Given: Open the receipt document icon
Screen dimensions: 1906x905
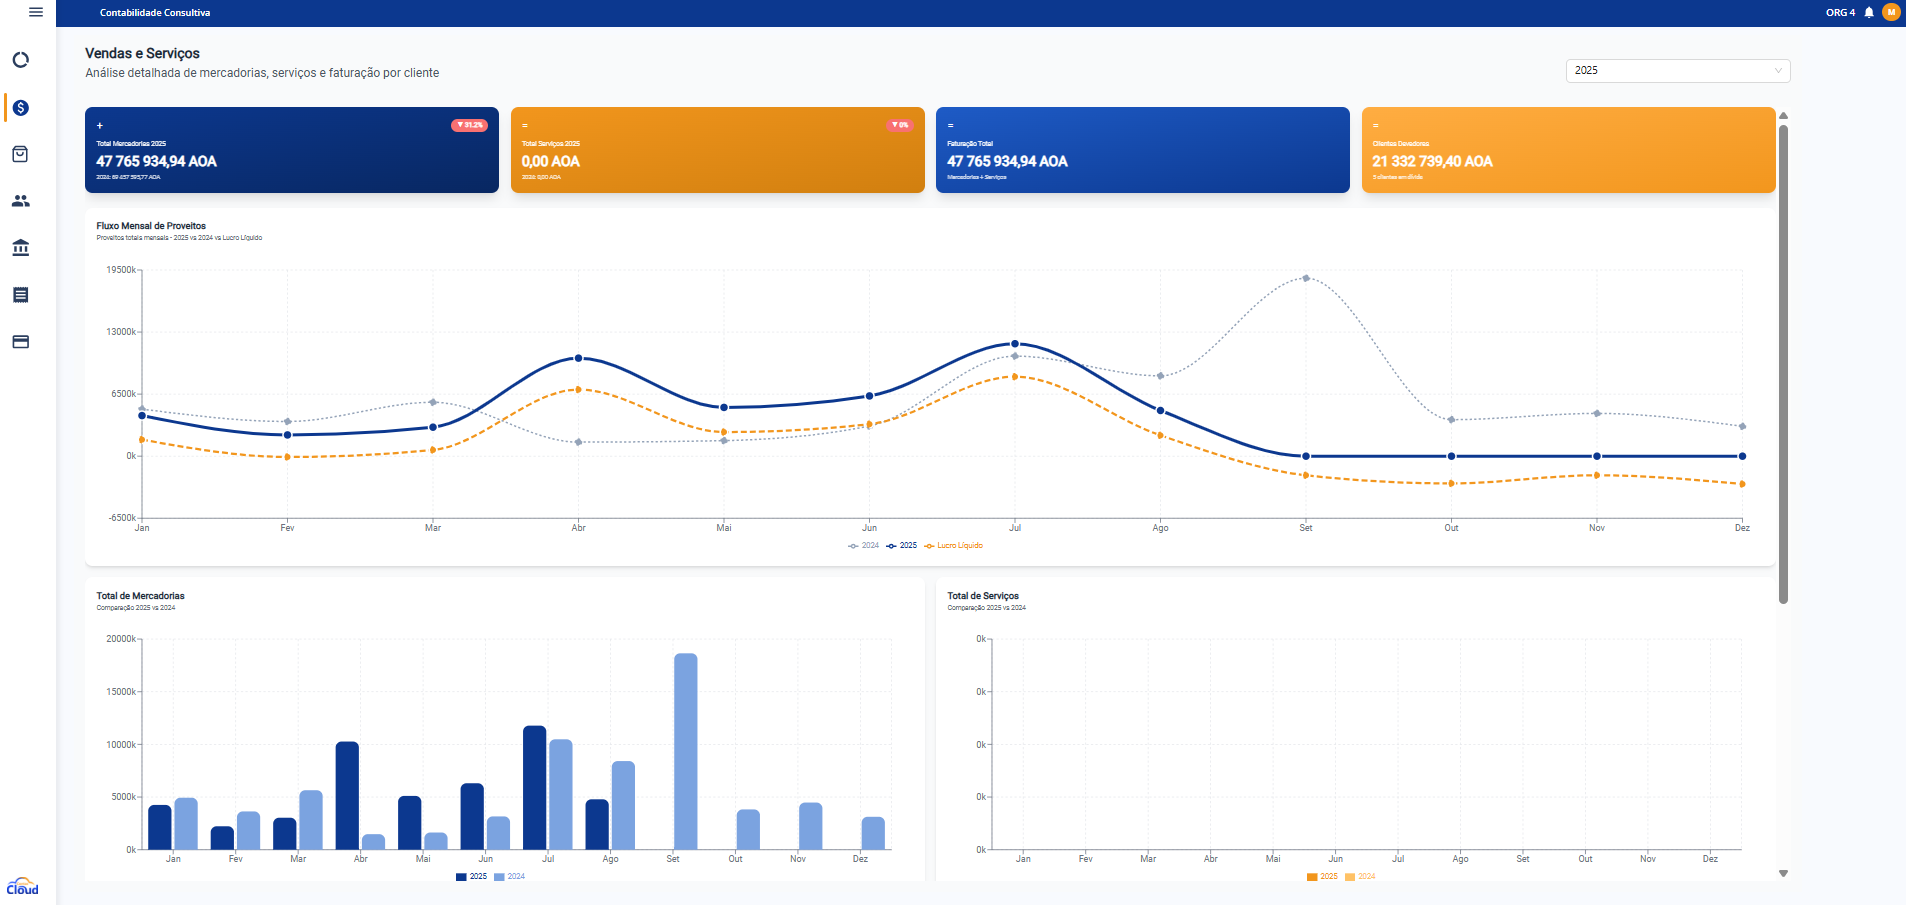Looking at the screenshot, I should (20, 295).
